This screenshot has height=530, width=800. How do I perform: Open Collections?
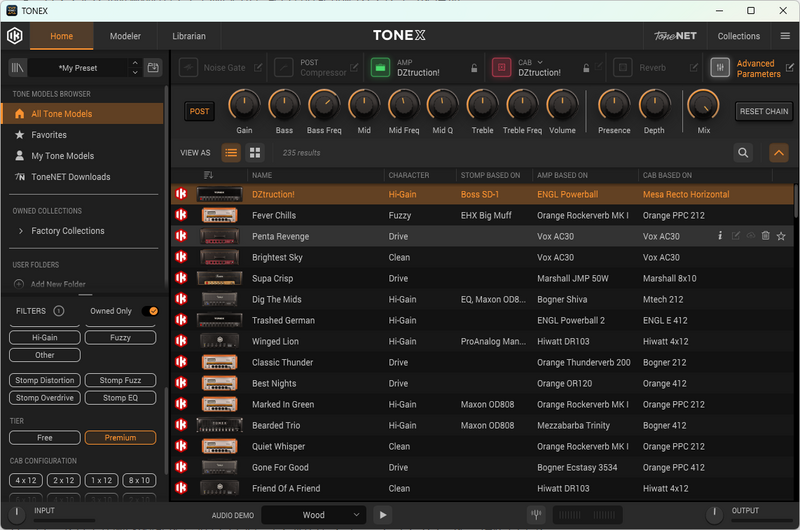[x=738, y=36]
